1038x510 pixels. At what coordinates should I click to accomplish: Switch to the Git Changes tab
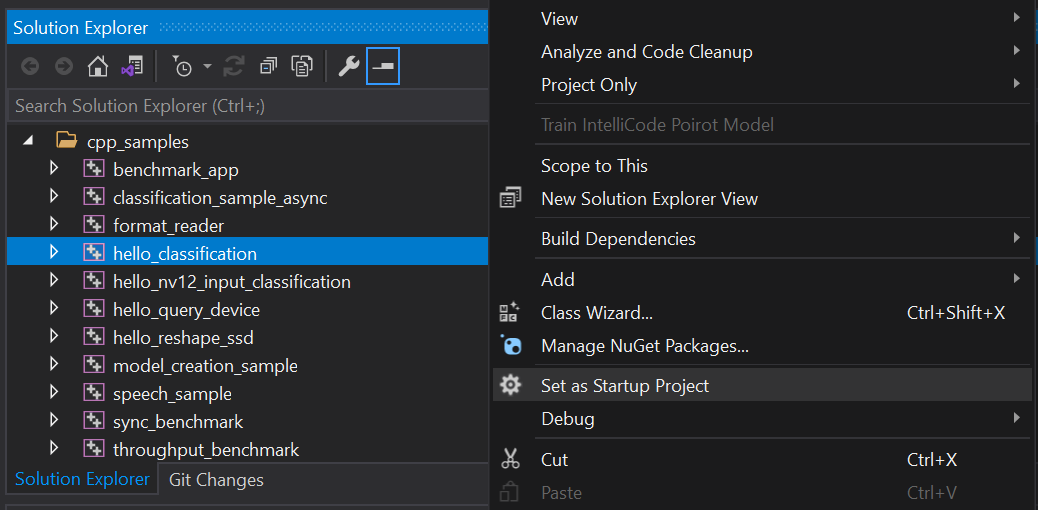(216, 480)
